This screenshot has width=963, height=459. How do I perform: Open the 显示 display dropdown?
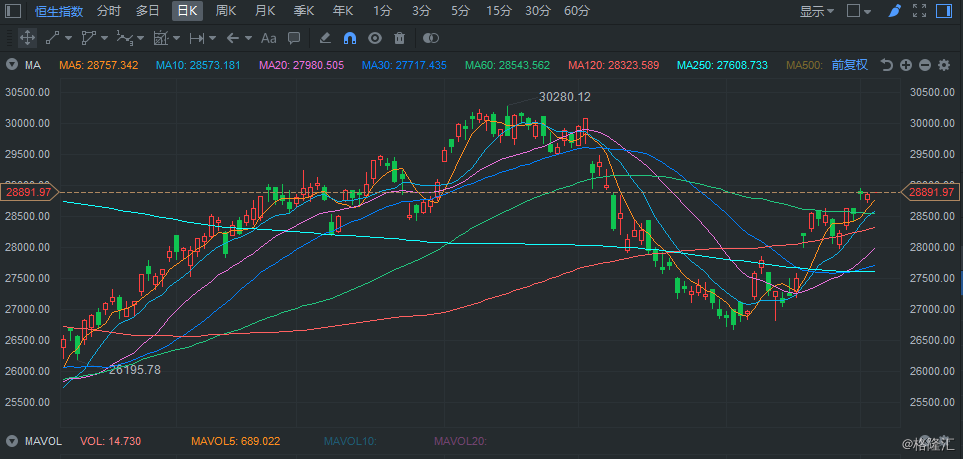pyautogui.click(x=817, y=11)
